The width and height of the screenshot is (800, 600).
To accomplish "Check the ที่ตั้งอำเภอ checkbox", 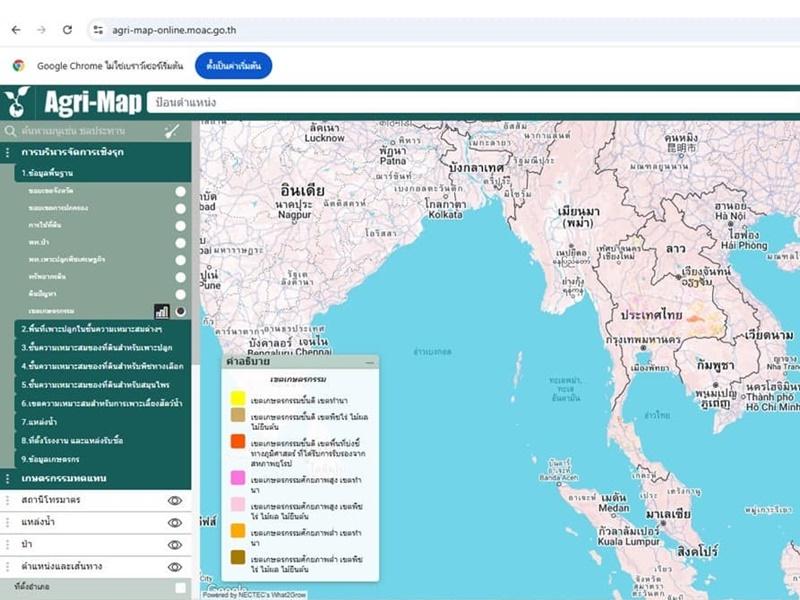I will [180, 587].
